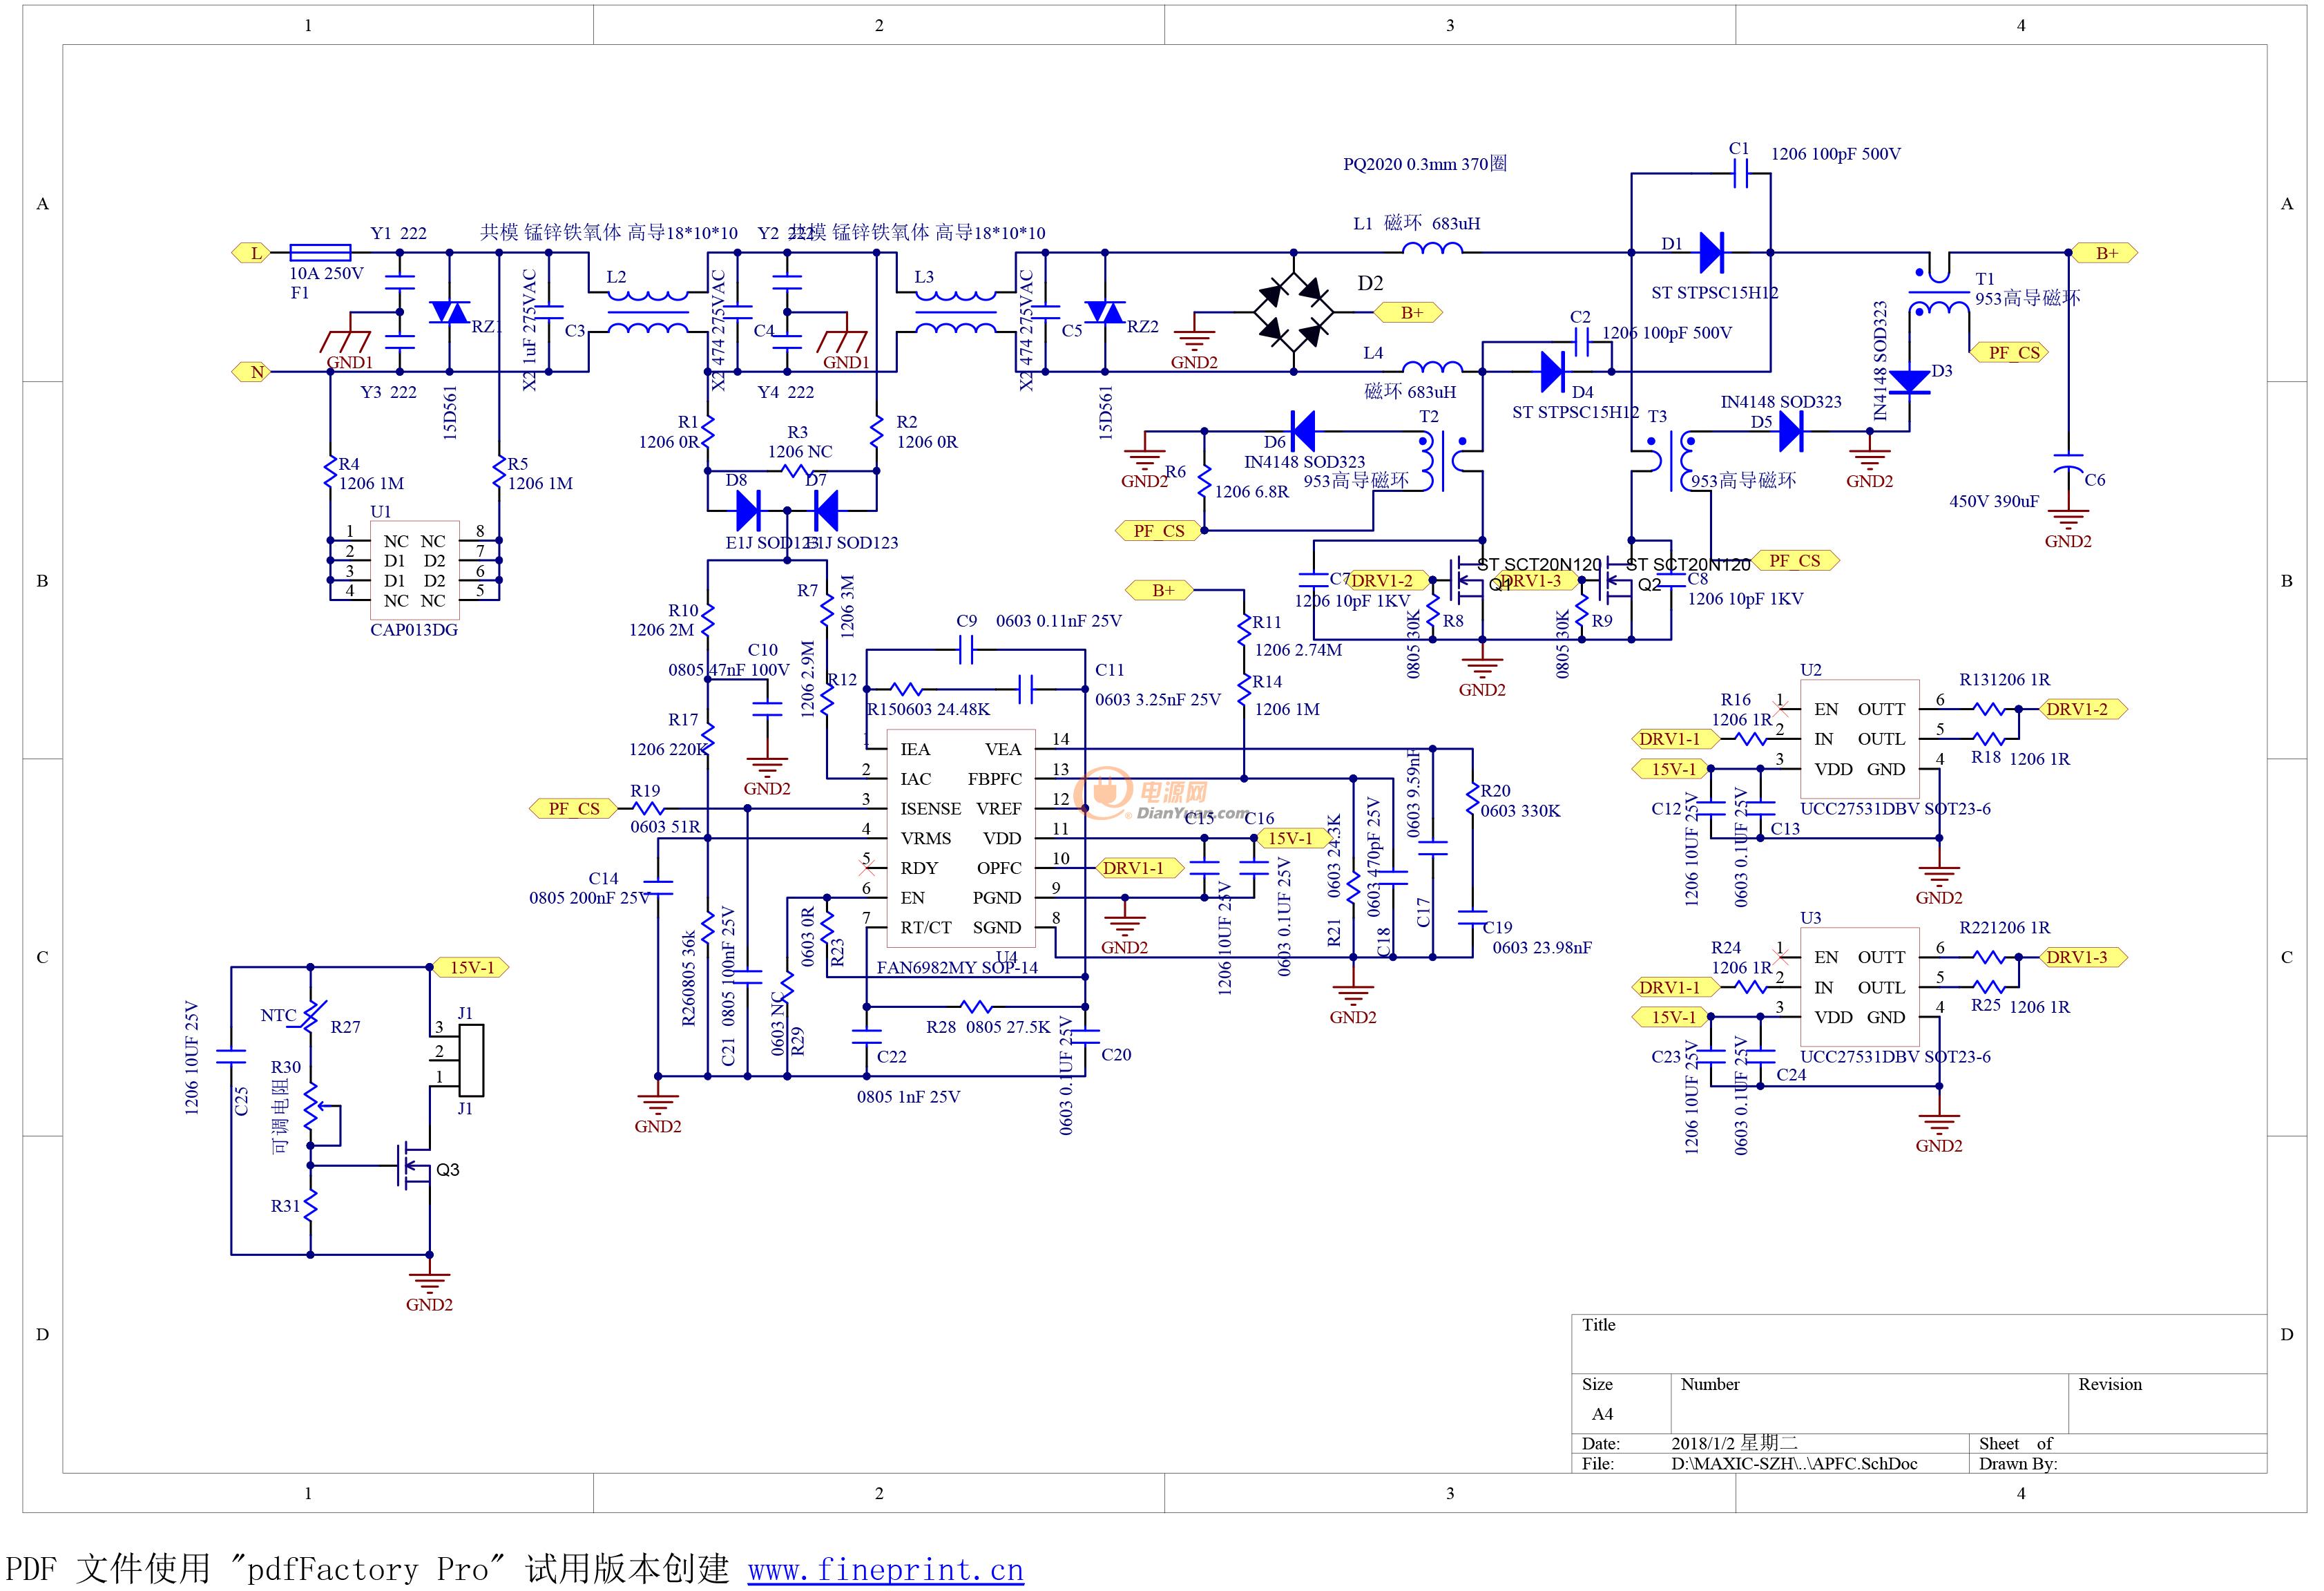2324x1591 pixels.
Task: Select the D4 diode symbol
Action: click(x=1552, y=372)
